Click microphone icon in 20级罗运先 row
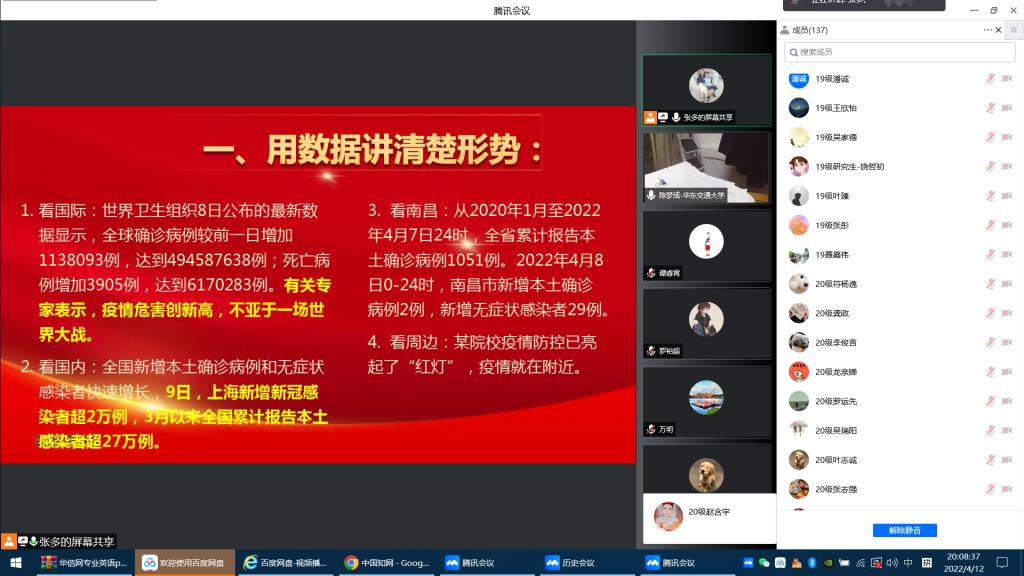The height and width of the screenshot is (576, 1024). 991,401
